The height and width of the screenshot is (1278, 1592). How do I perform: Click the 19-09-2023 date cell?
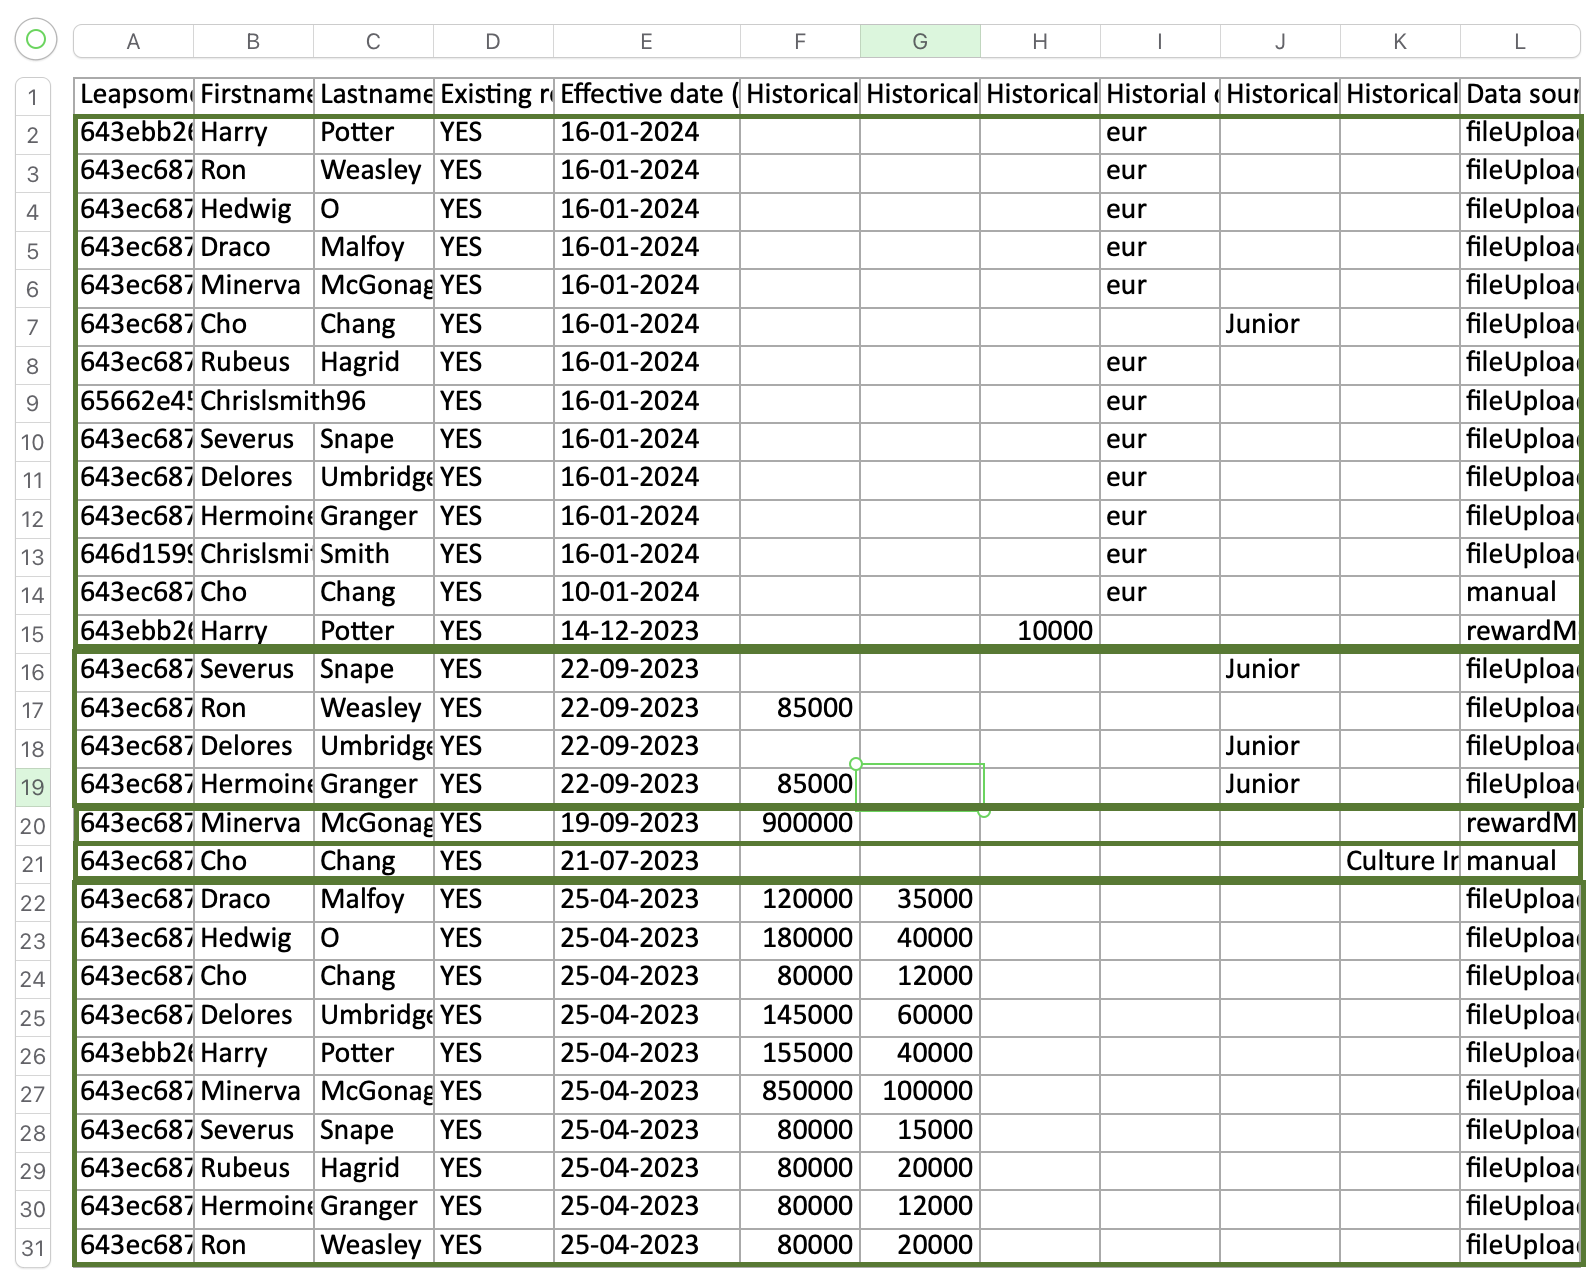coord(646,824)
